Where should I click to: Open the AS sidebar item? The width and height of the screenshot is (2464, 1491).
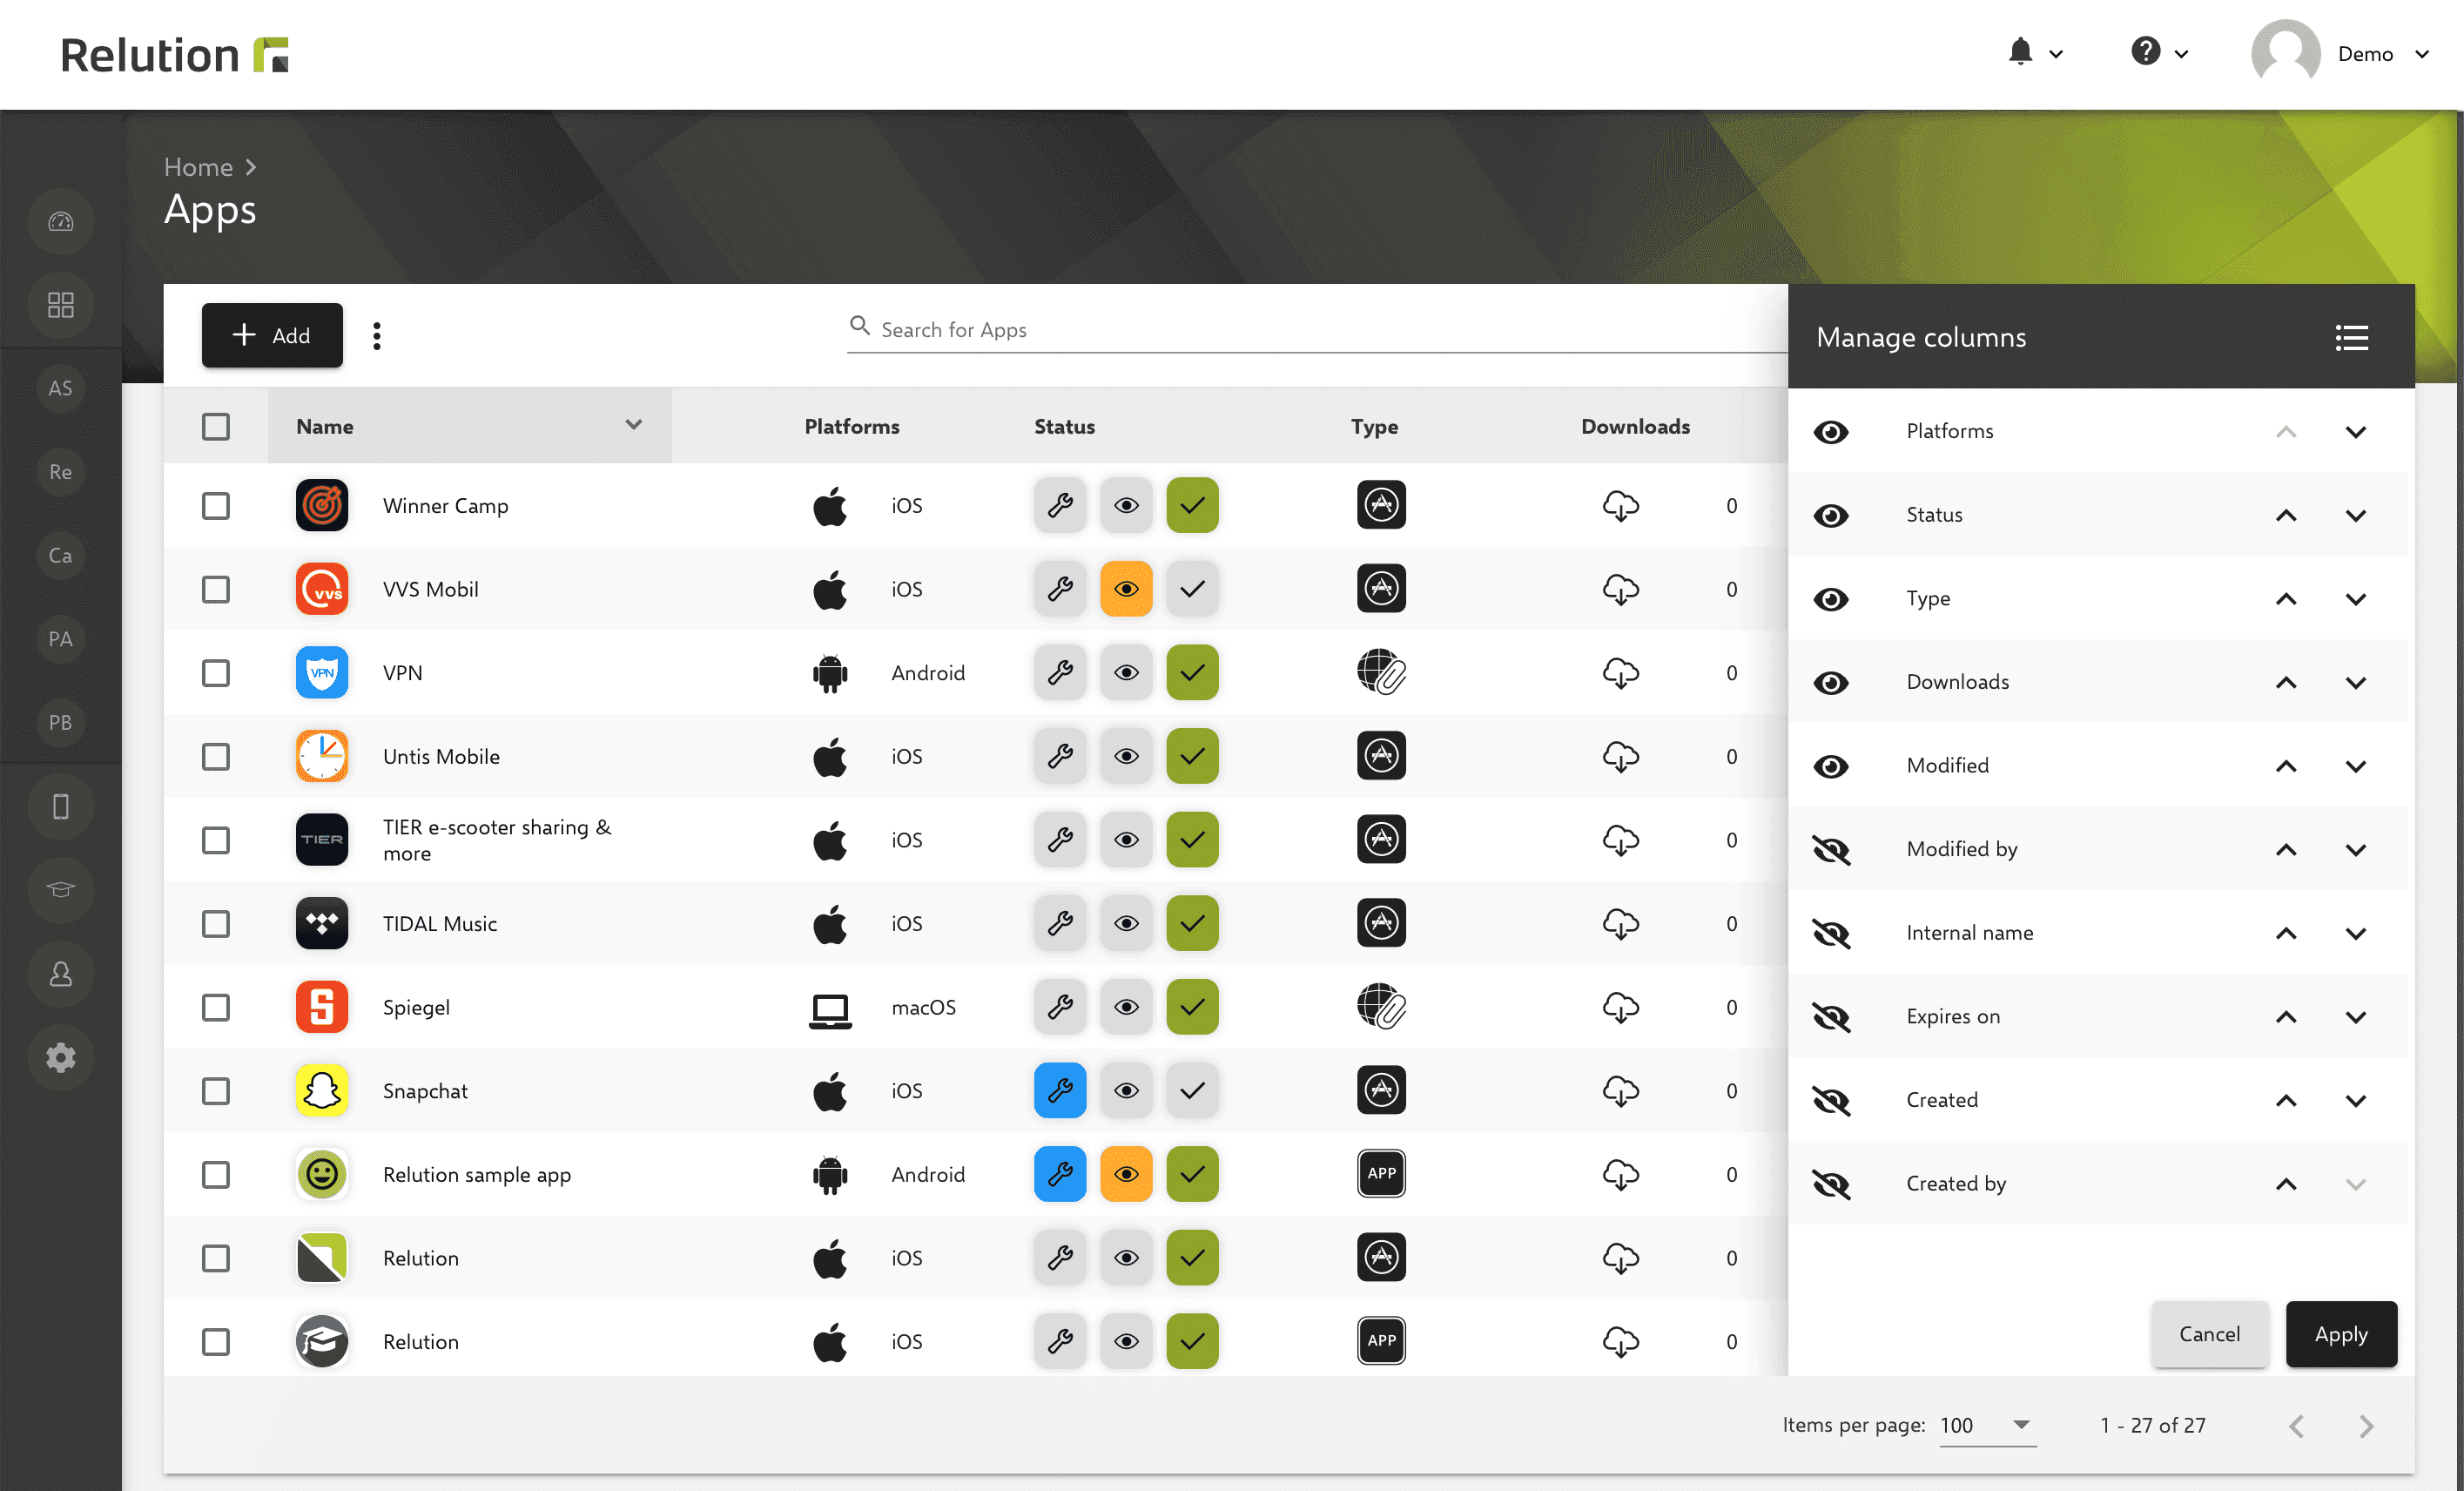pyautogui.click(x=61, y=388)
